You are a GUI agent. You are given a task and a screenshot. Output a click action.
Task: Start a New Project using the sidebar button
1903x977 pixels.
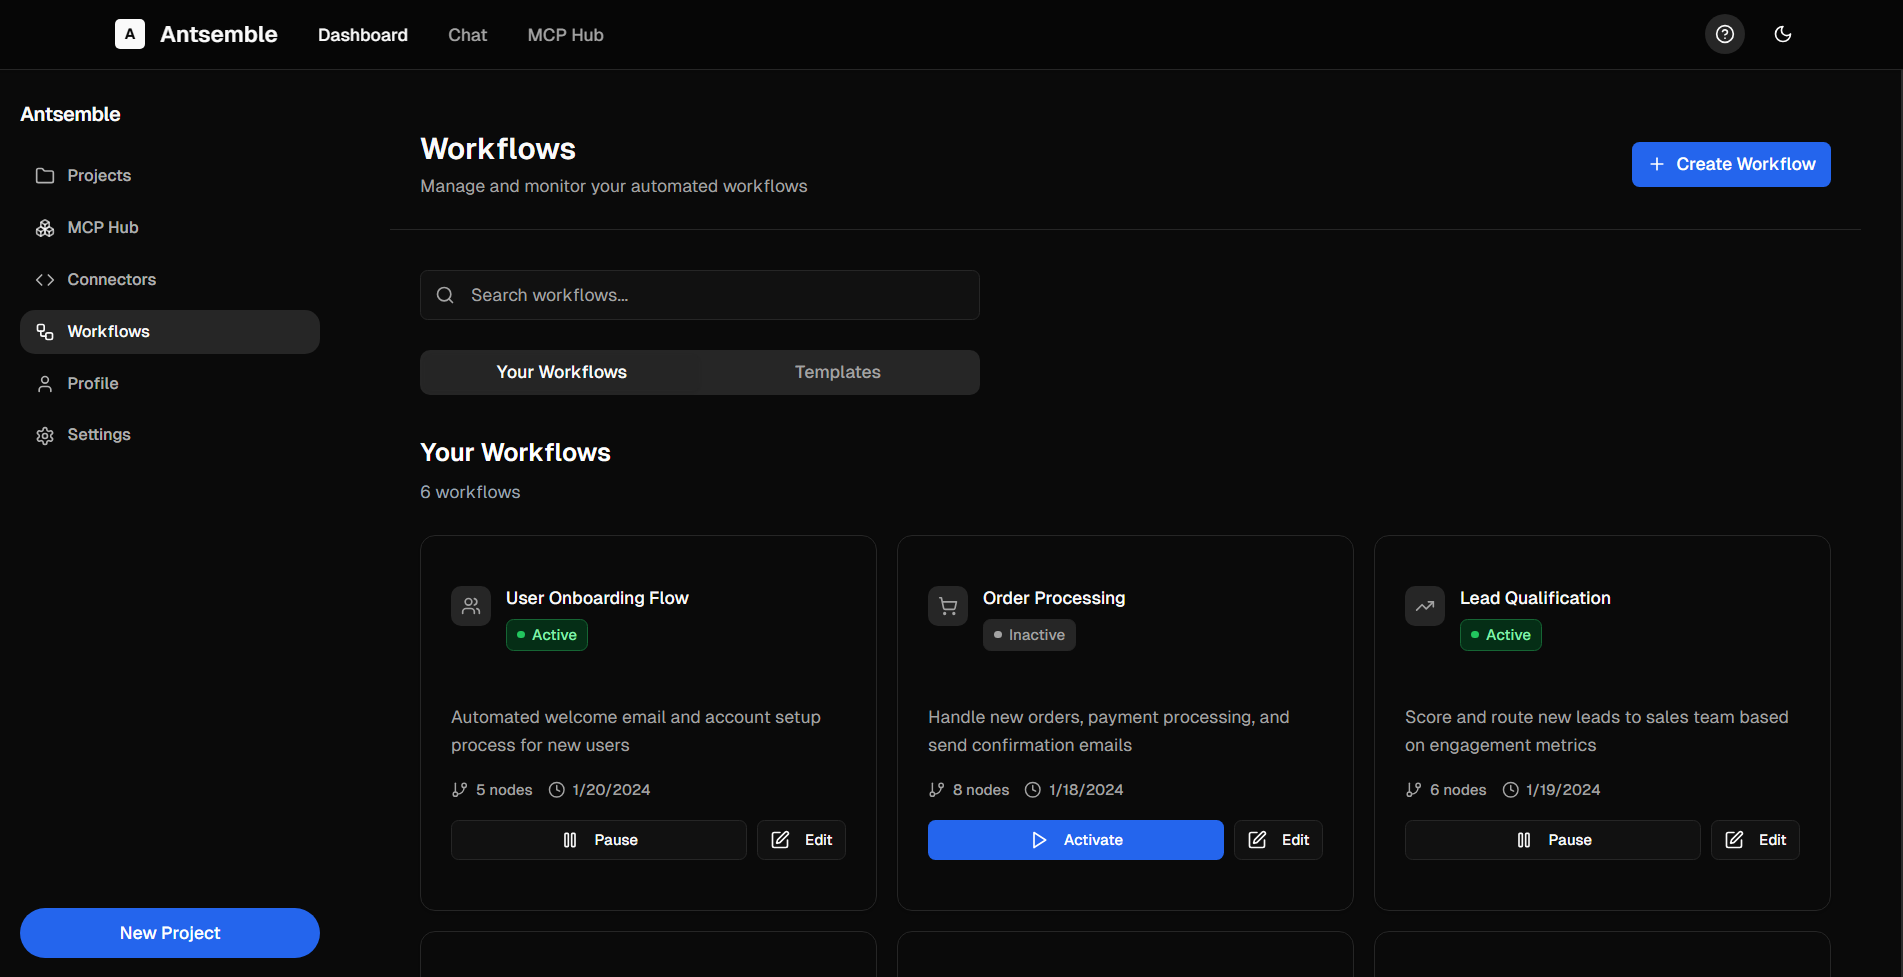click(x=169, y=932)
